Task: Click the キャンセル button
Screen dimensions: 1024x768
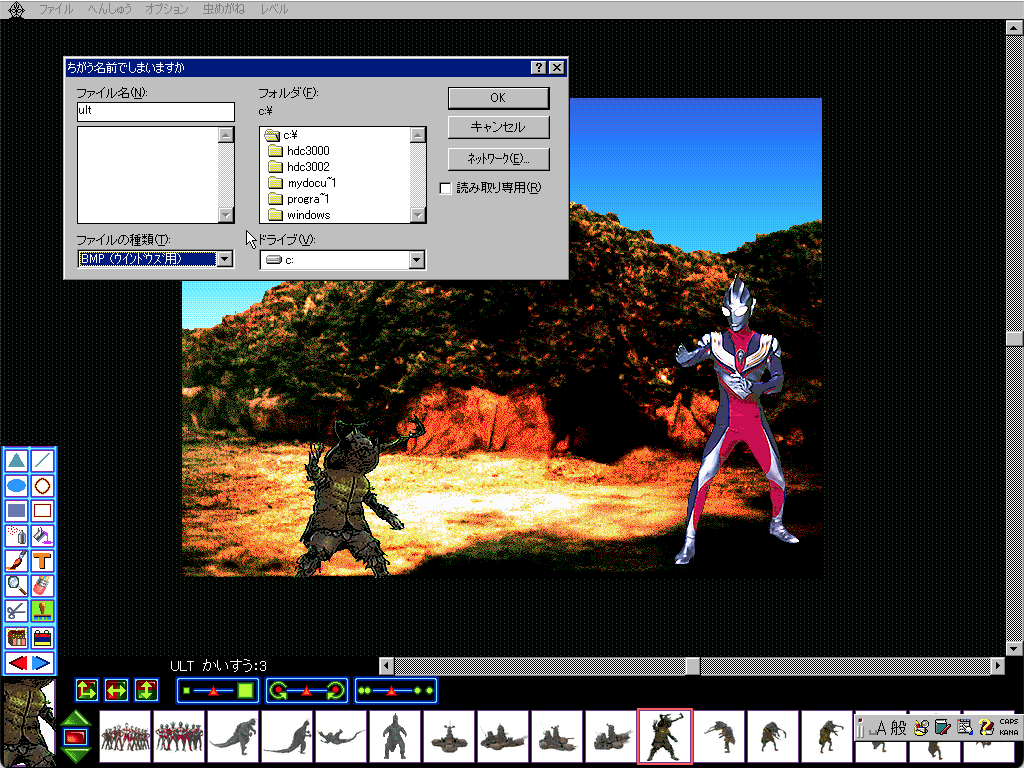Action: point(498,127)
